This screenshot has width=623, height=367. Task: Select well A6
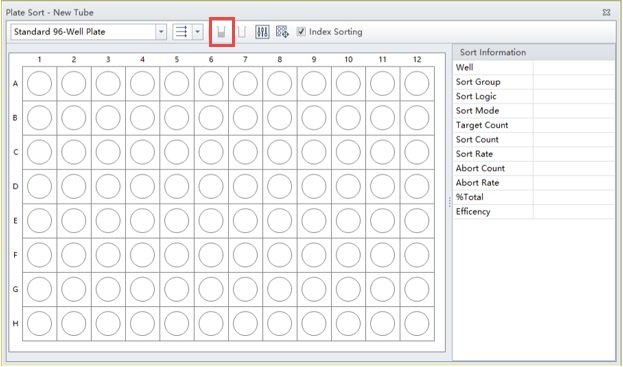(x=211, y=83)
